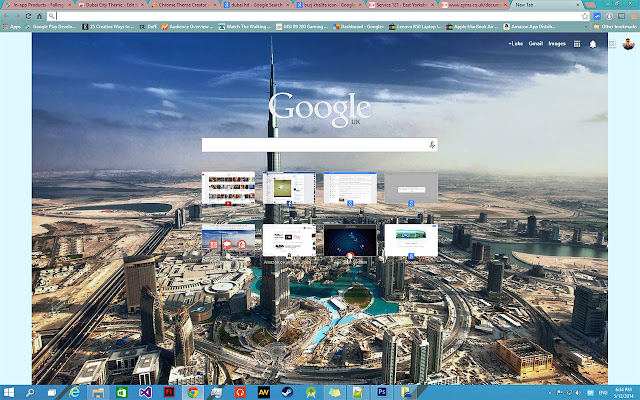Image resolution: width=640 pixels, height=400 pixels.
Task: Open Adobe Flash from the taskbar
Action: 169,392
